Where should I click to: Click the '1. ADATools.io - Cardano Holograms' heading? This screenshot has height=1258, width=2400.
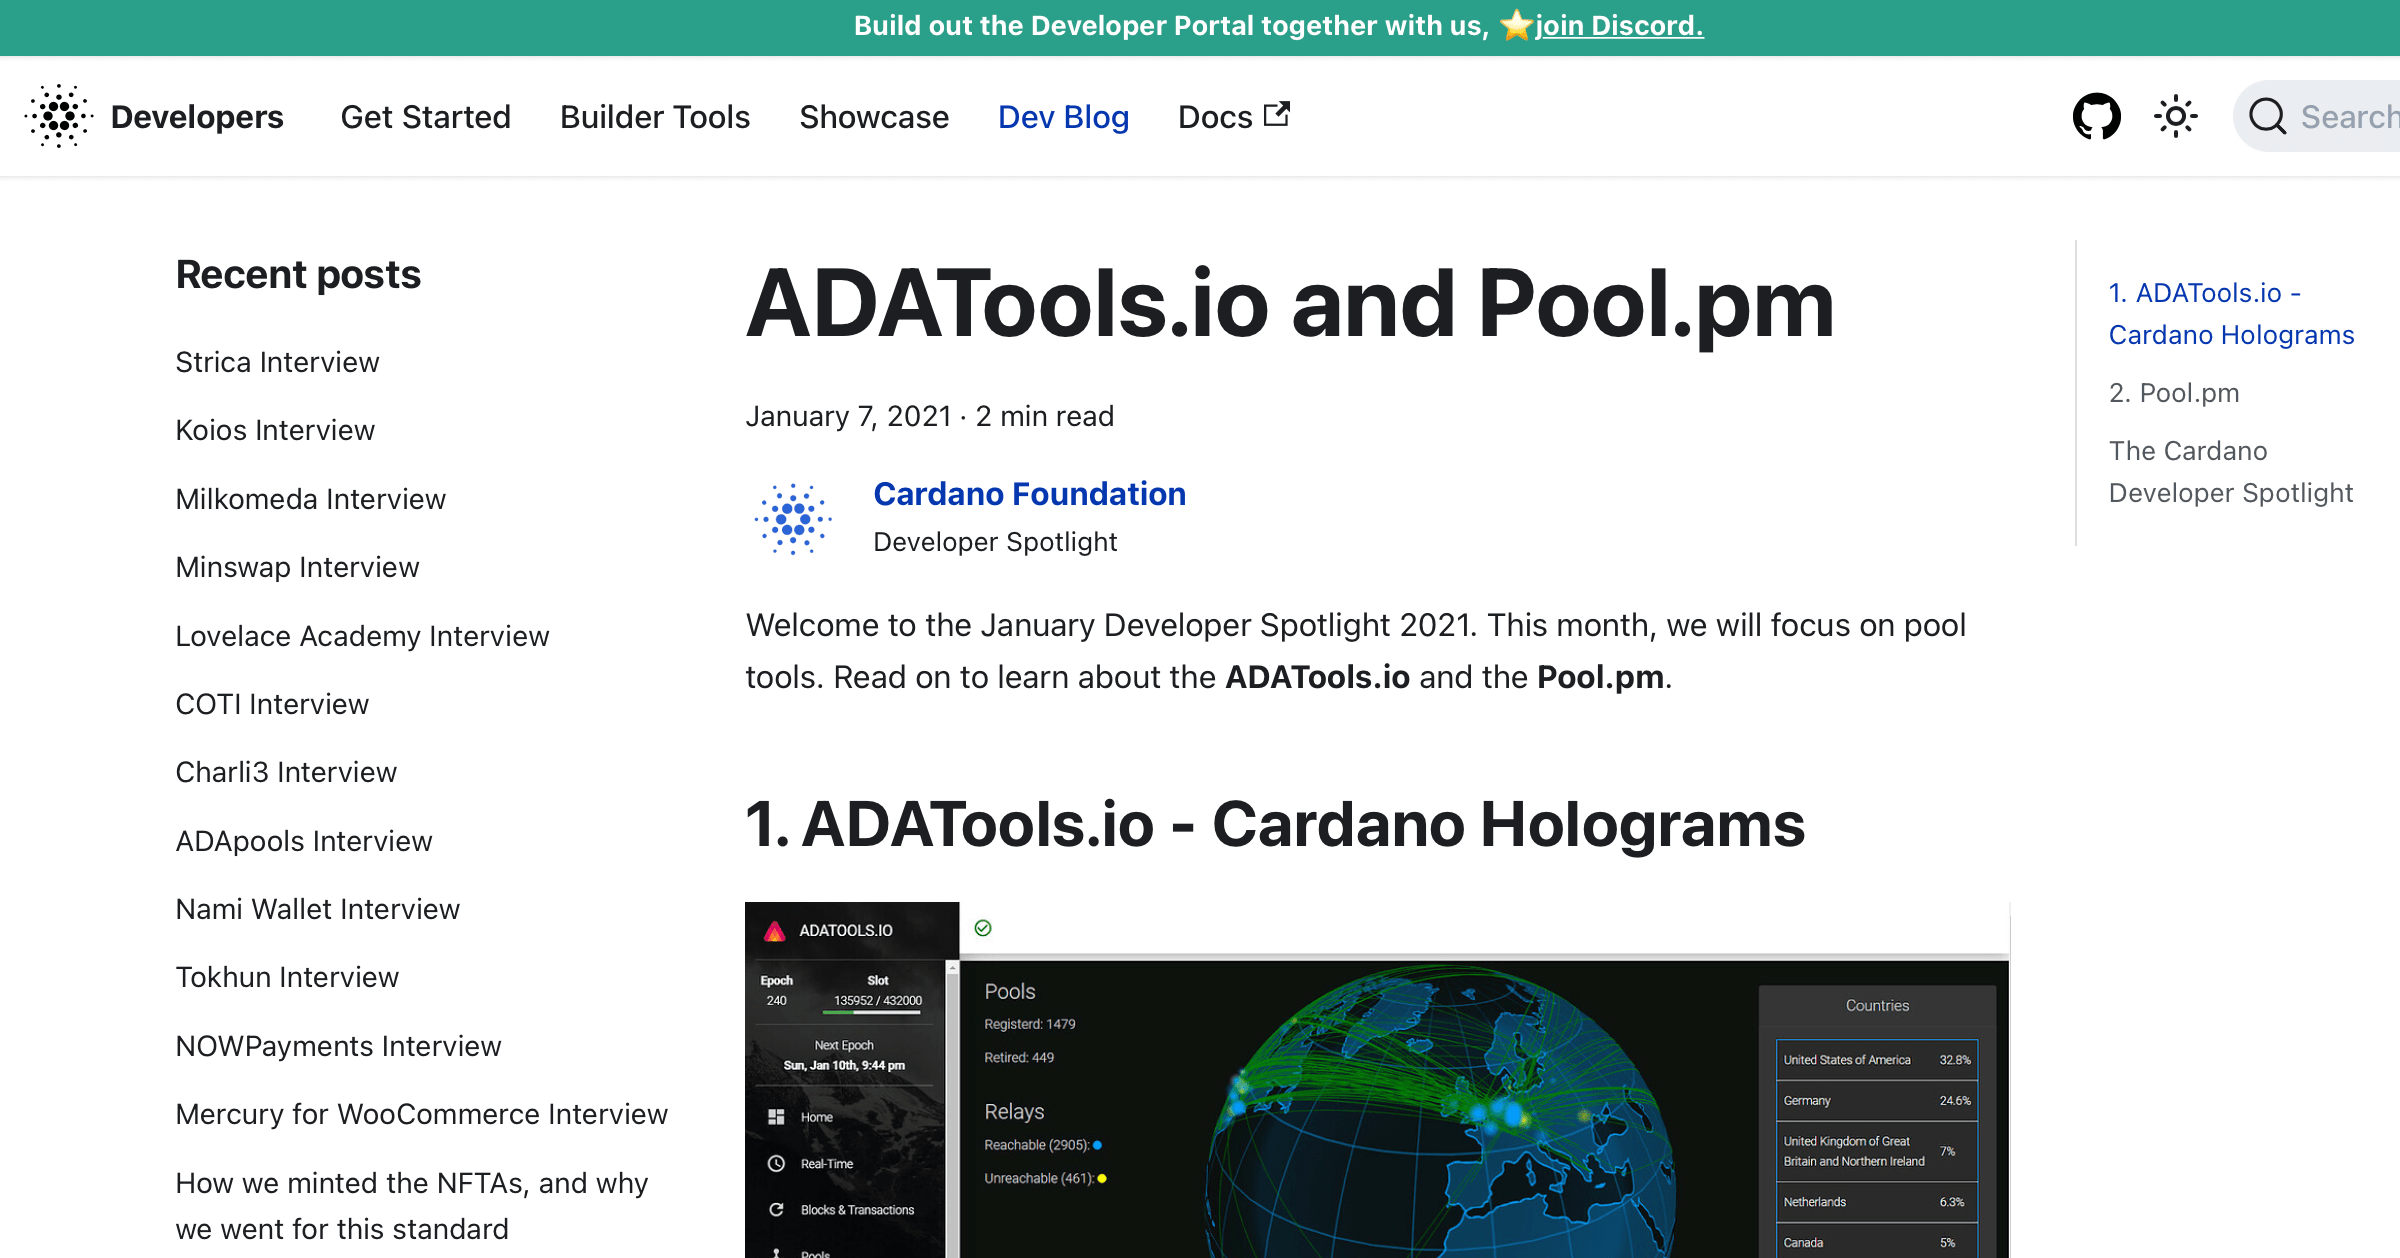point(1275,825)
